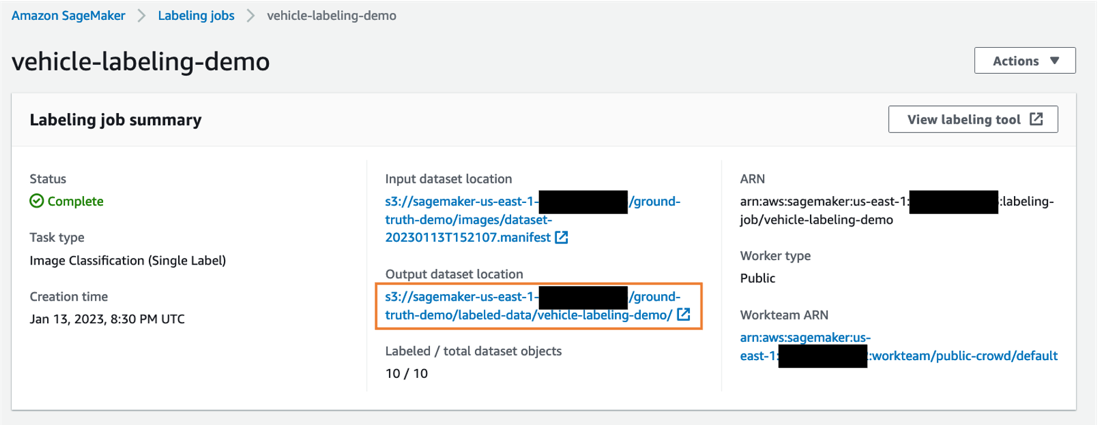Click the 10 / 10 labeled objects count
Screen dimensions: 1098x425
[x=406, y=373]
